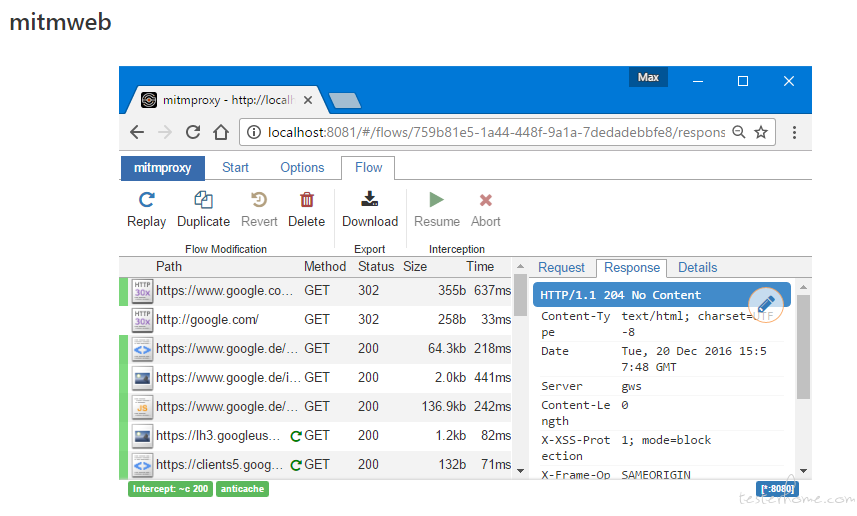Select the Flow tab
The image size is (857, 516).
click(368, 168)
